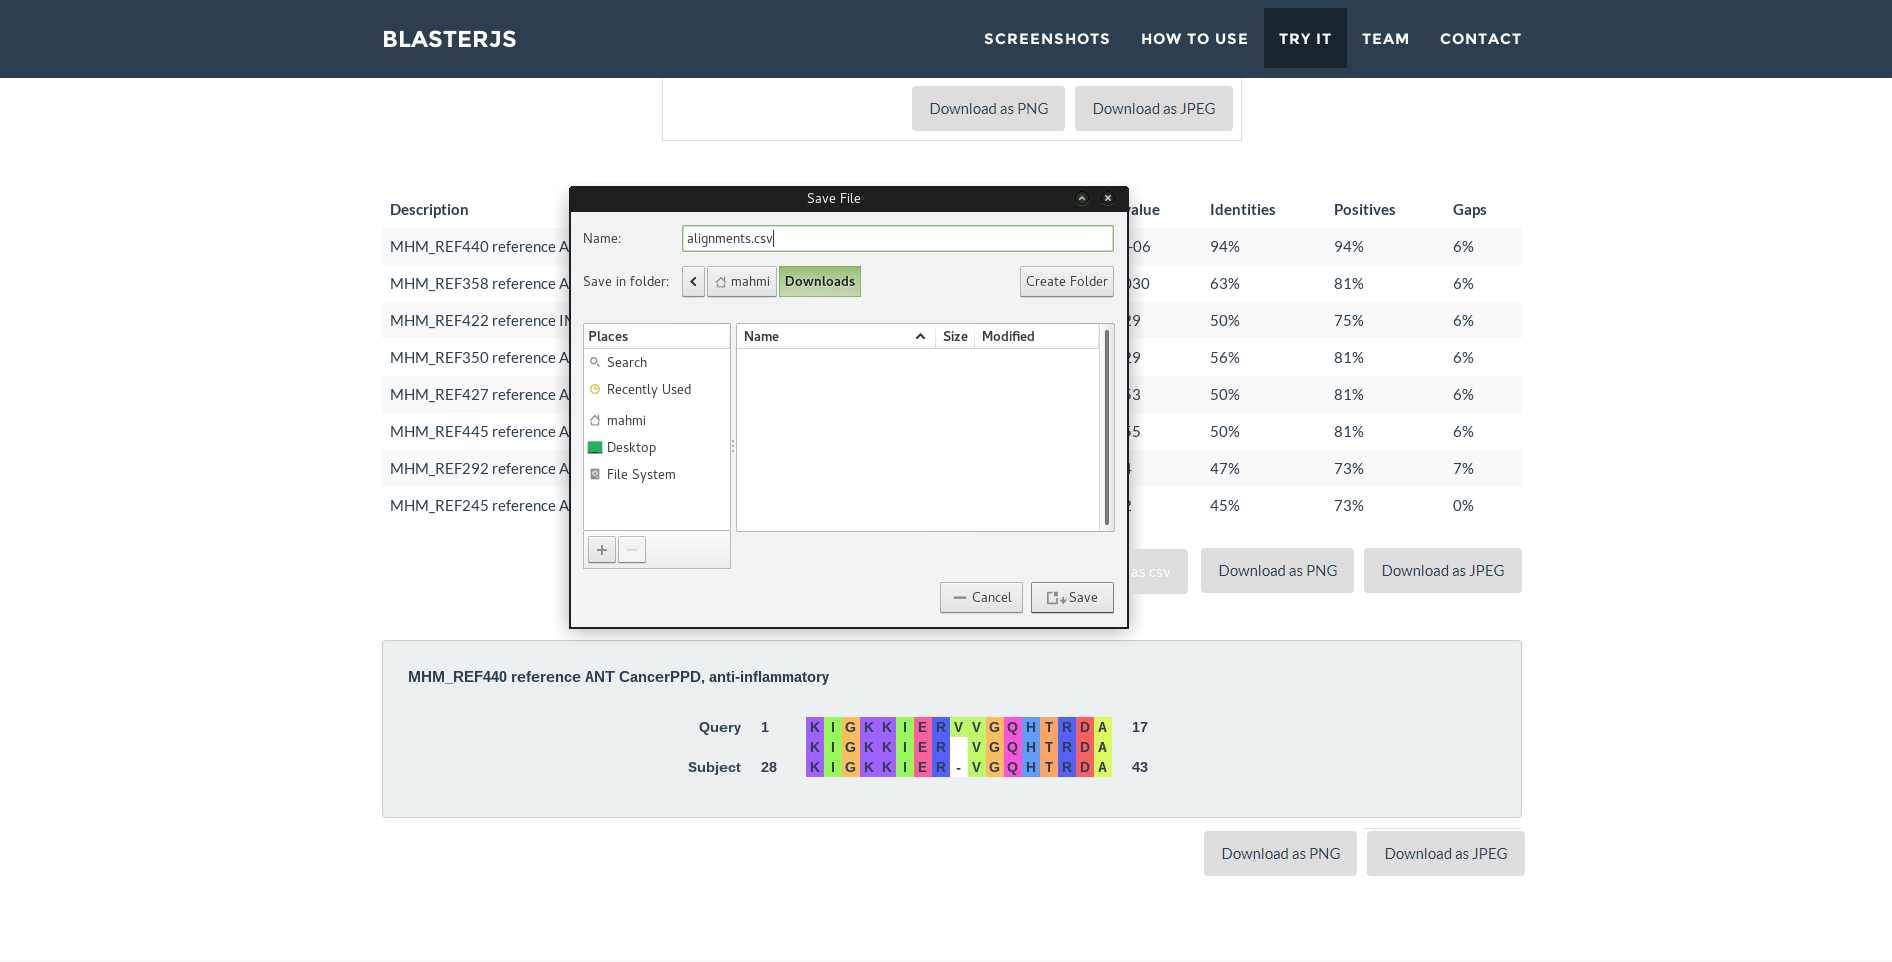Roll up the Save File dialog
Screen dimensions: 1892x962
[x=1082, y=199]
